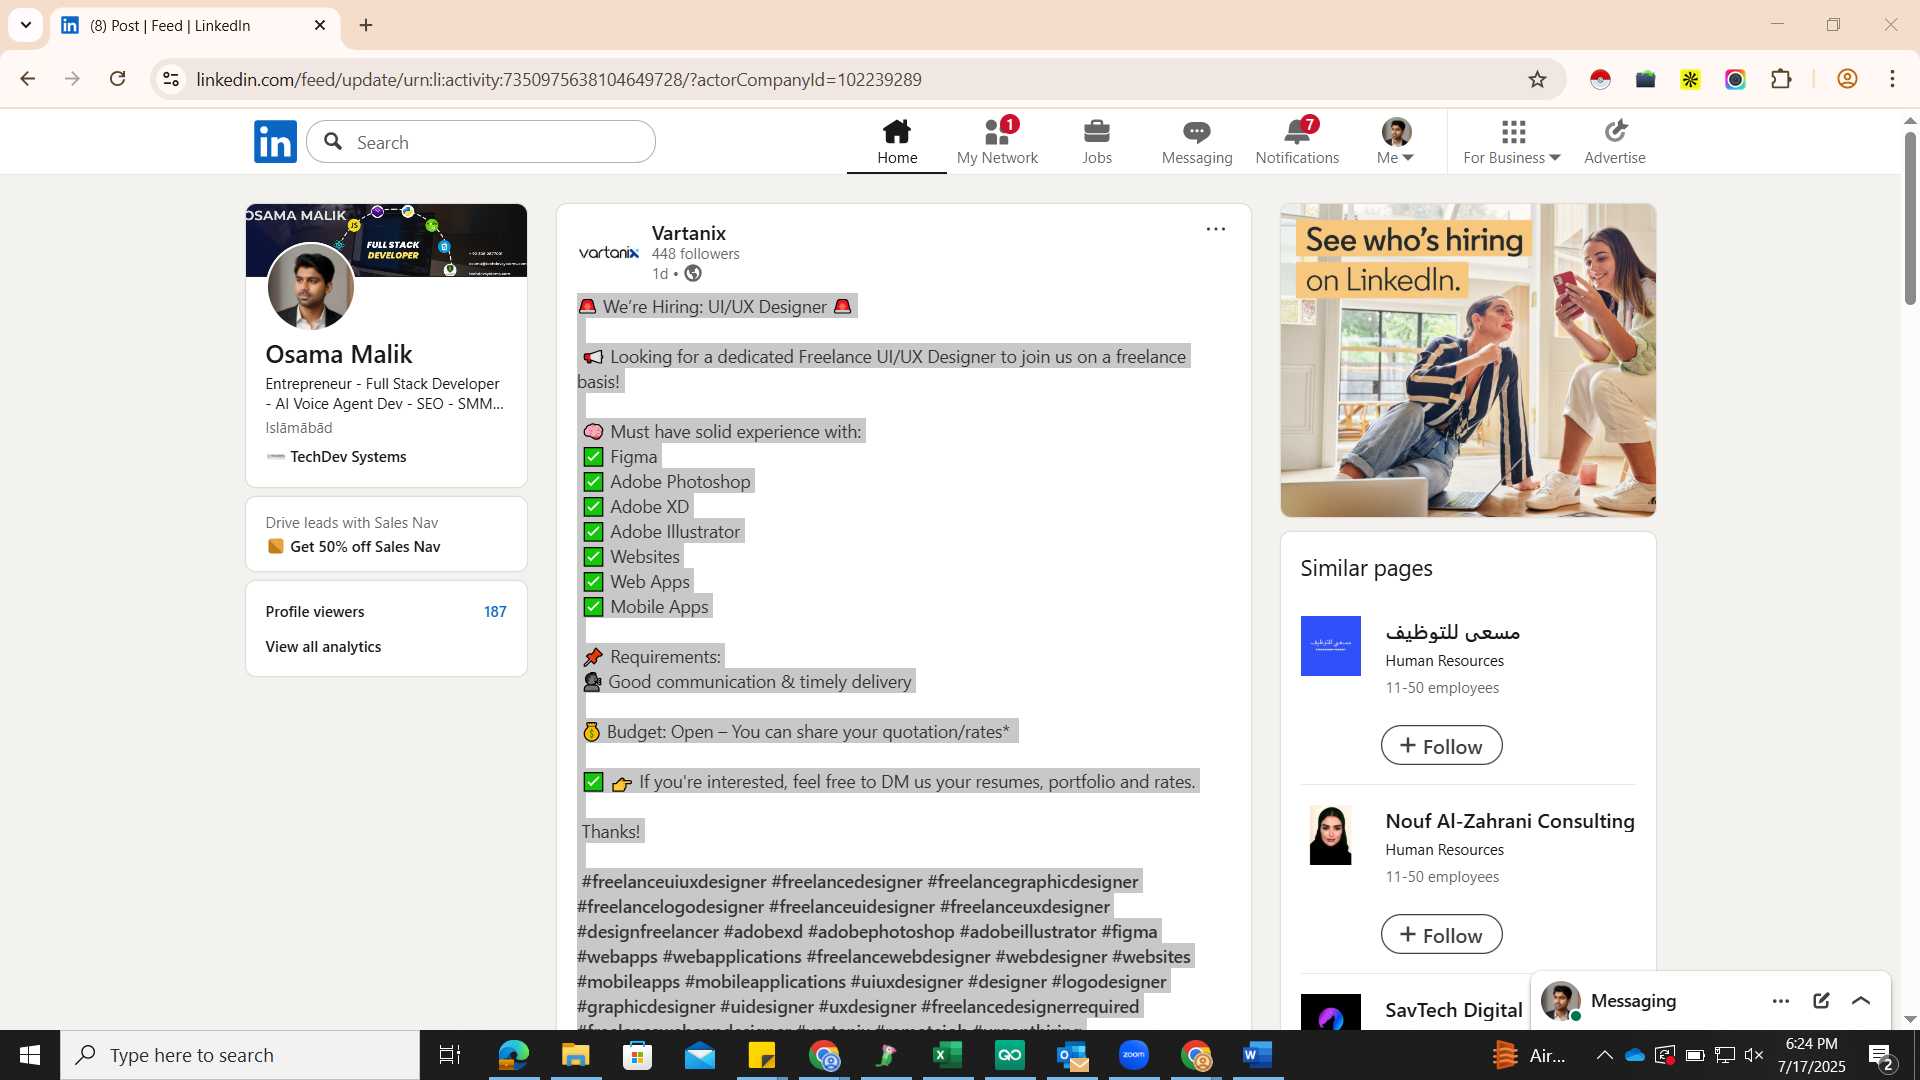Open My Network in the top navigation
The image size is (1920, 1080).
click(x=997, y=142)
